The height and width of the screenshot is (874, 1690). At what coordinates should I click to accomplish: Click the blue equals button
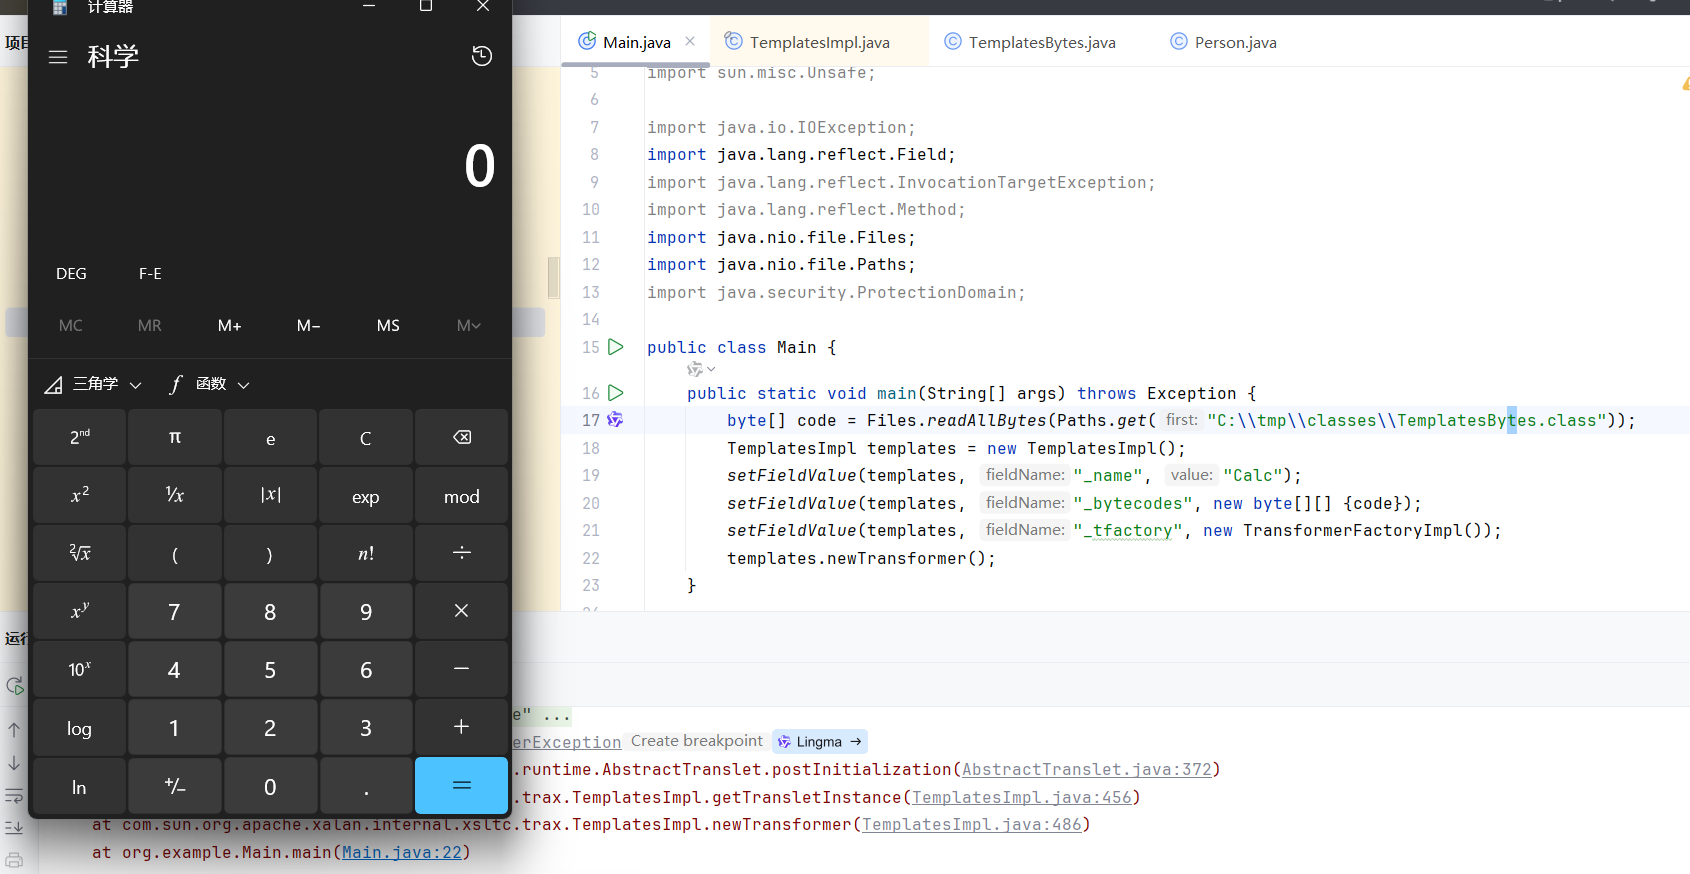coord(462,786)
